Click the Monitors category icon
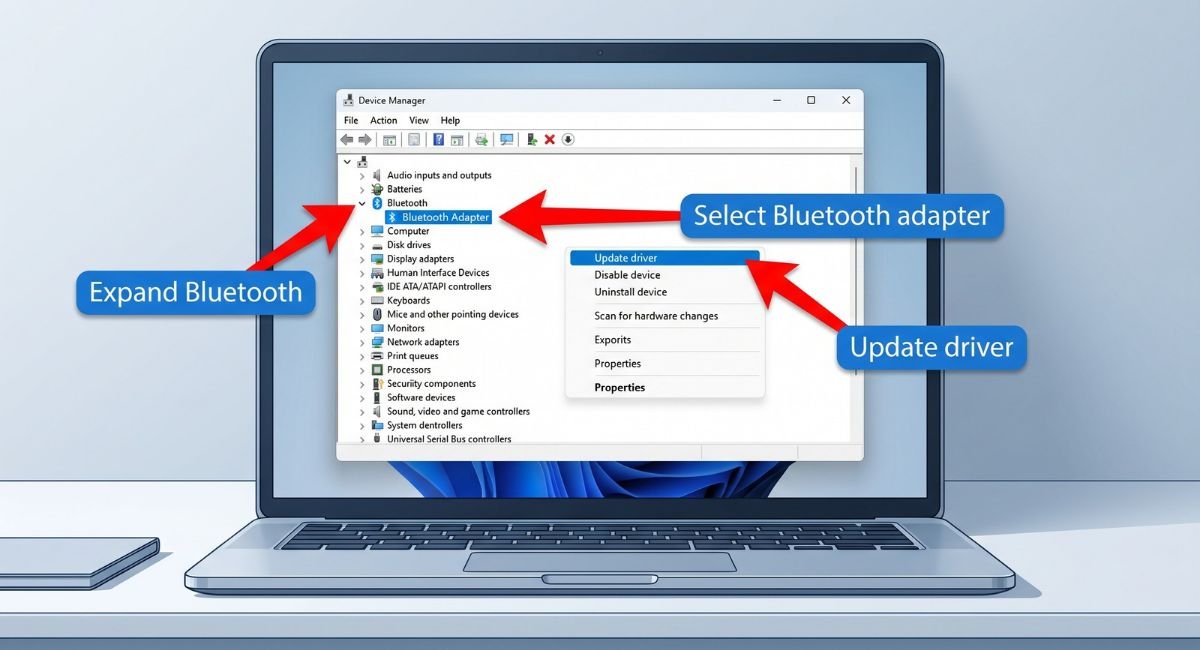This screenshot has width=1200, height=650. coord(377,328)
